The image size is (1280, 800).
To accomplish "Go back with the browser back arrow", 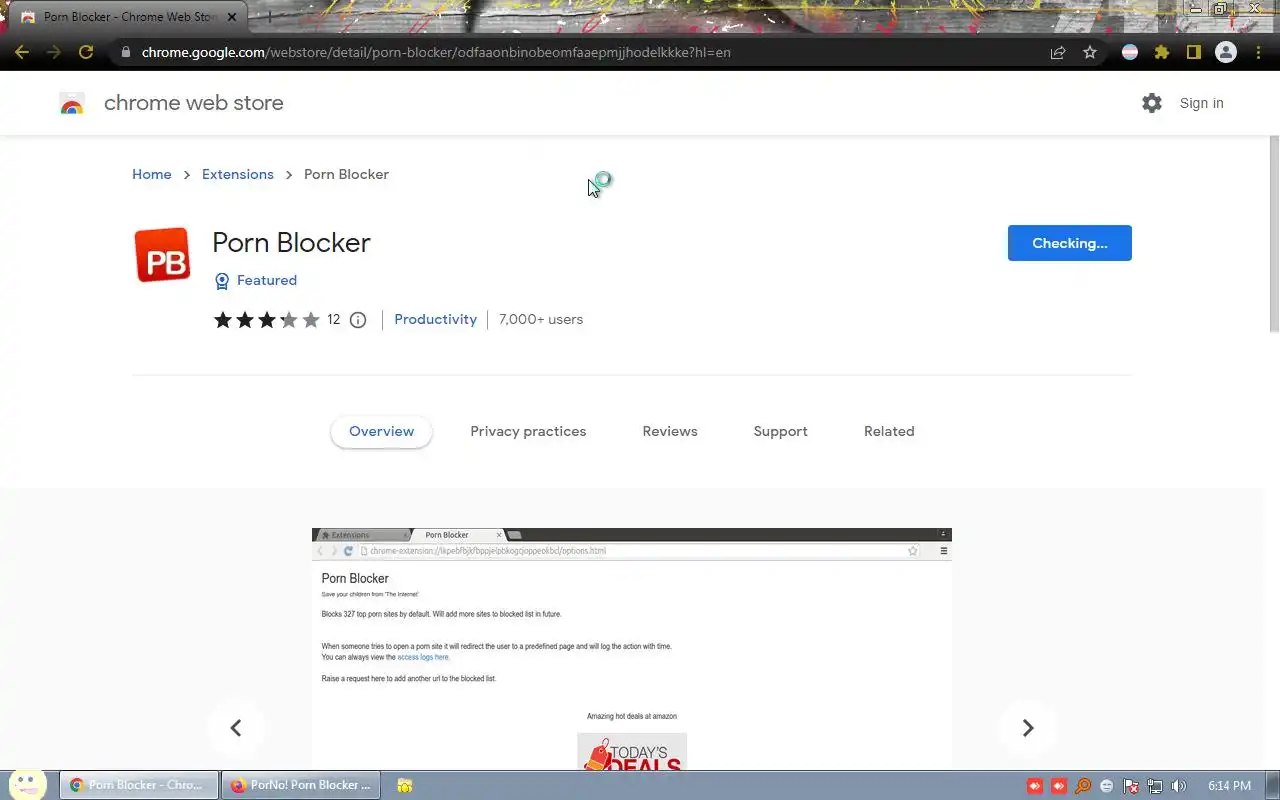I will click(x=22, y=52).
